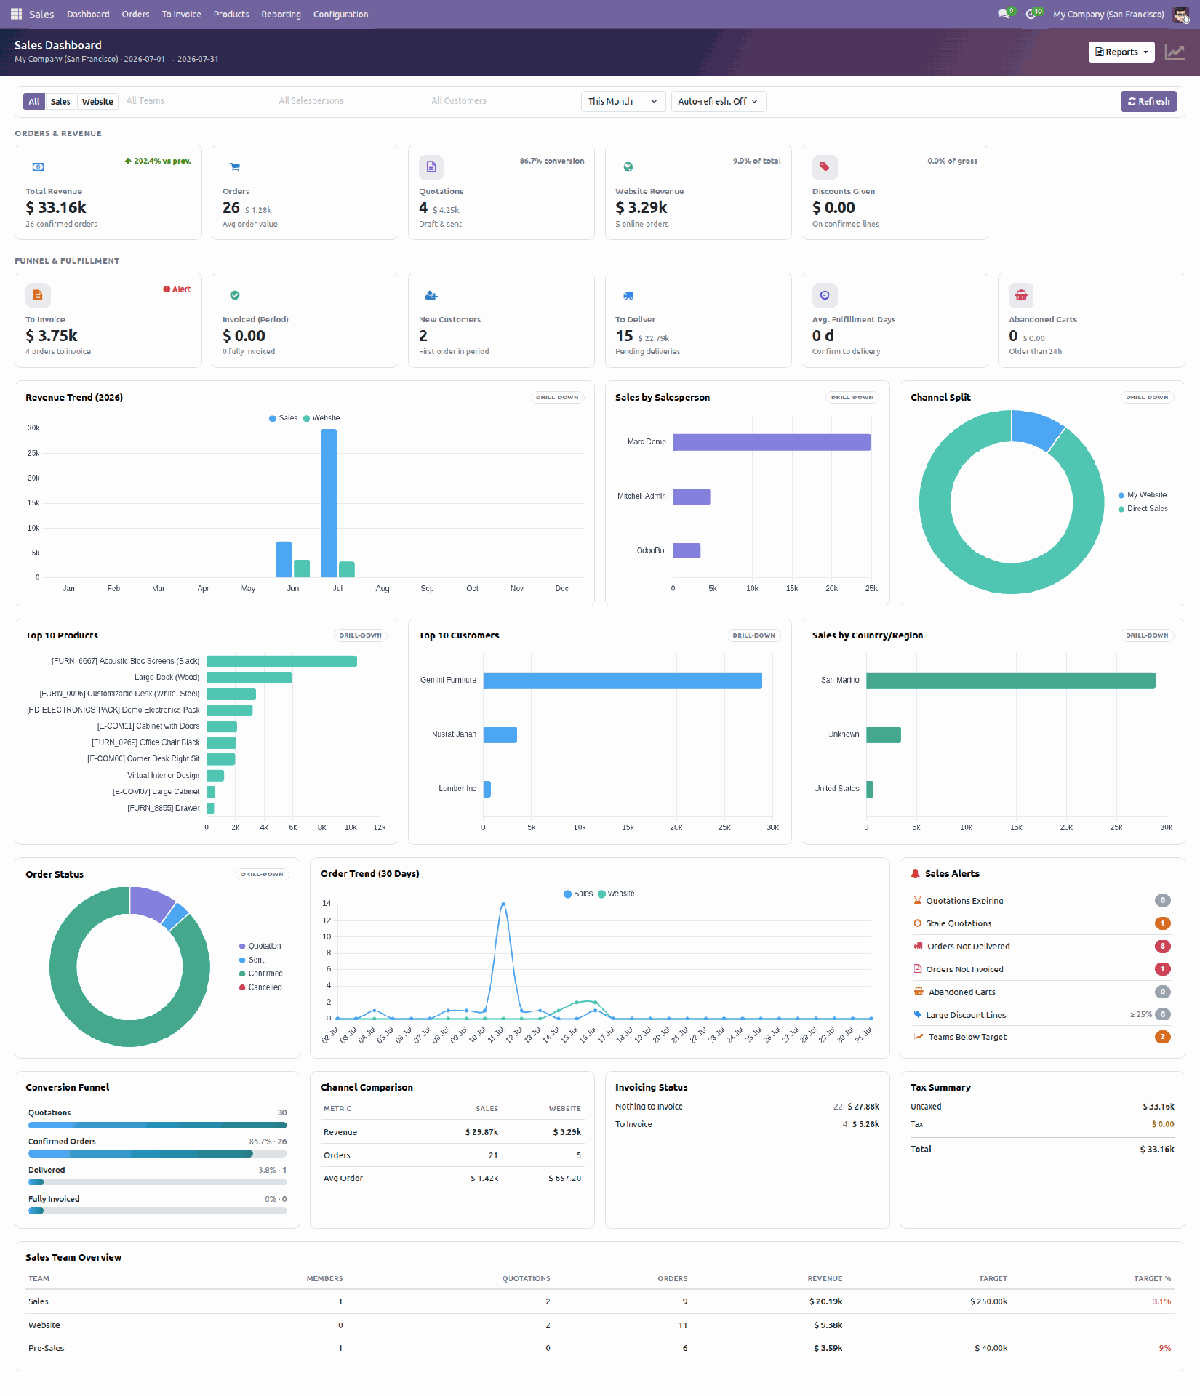The height and width of the screenshot is (1396, 1200).
Task: Select the All channel filter
Action: pyautogui.click(x=34, y=101)
